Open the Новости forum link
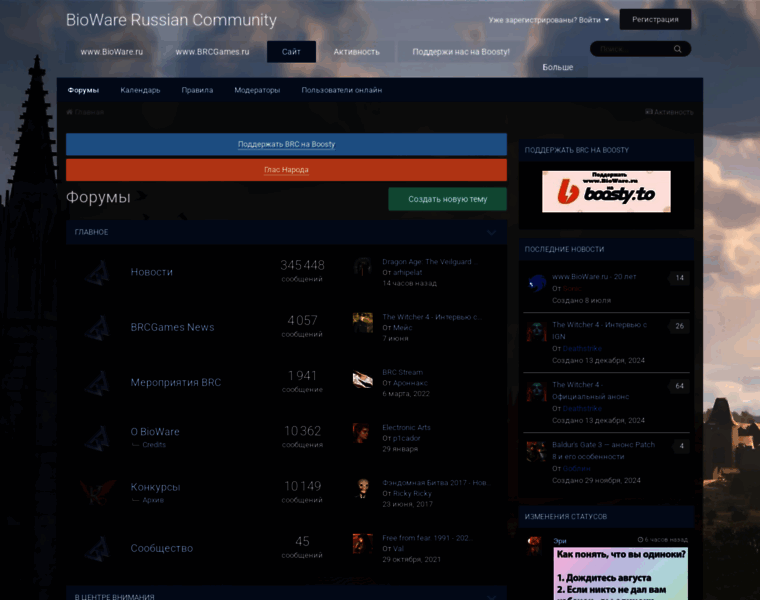Image resolution: width=760 pixels, height=600 pixels. click(x=152, y=272)
